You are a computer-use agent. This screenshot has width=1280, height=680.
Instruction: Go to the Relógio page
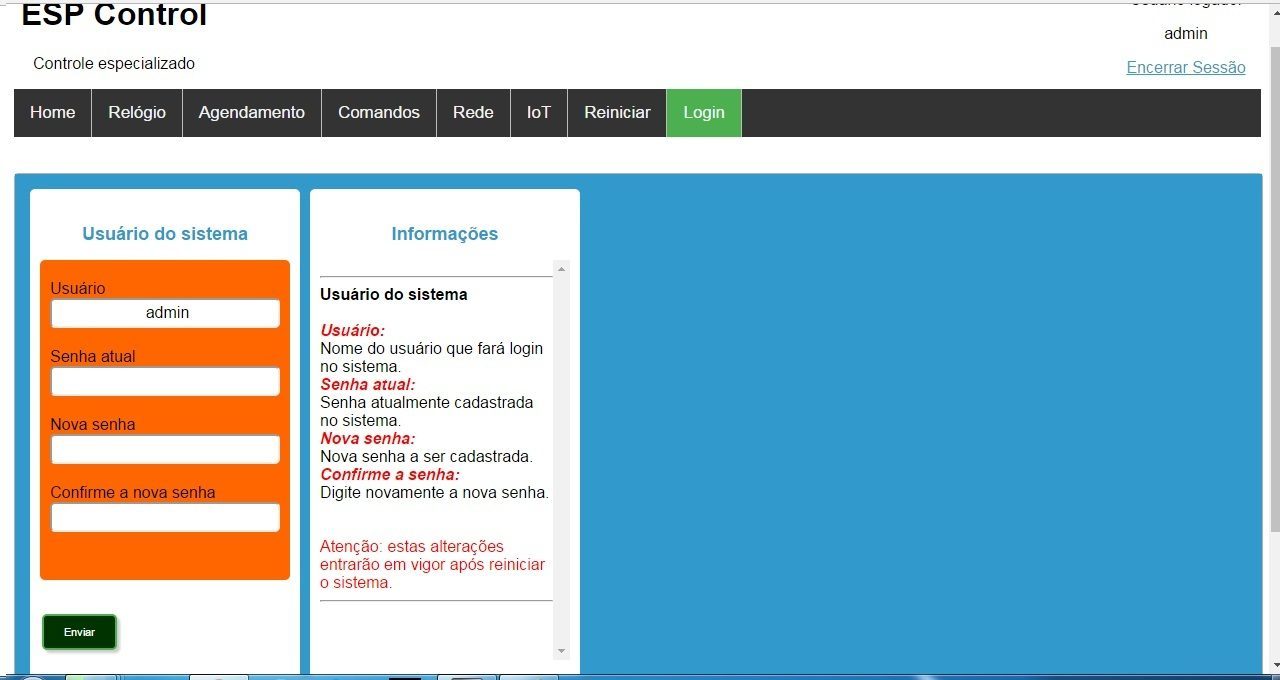pos(137,113)
